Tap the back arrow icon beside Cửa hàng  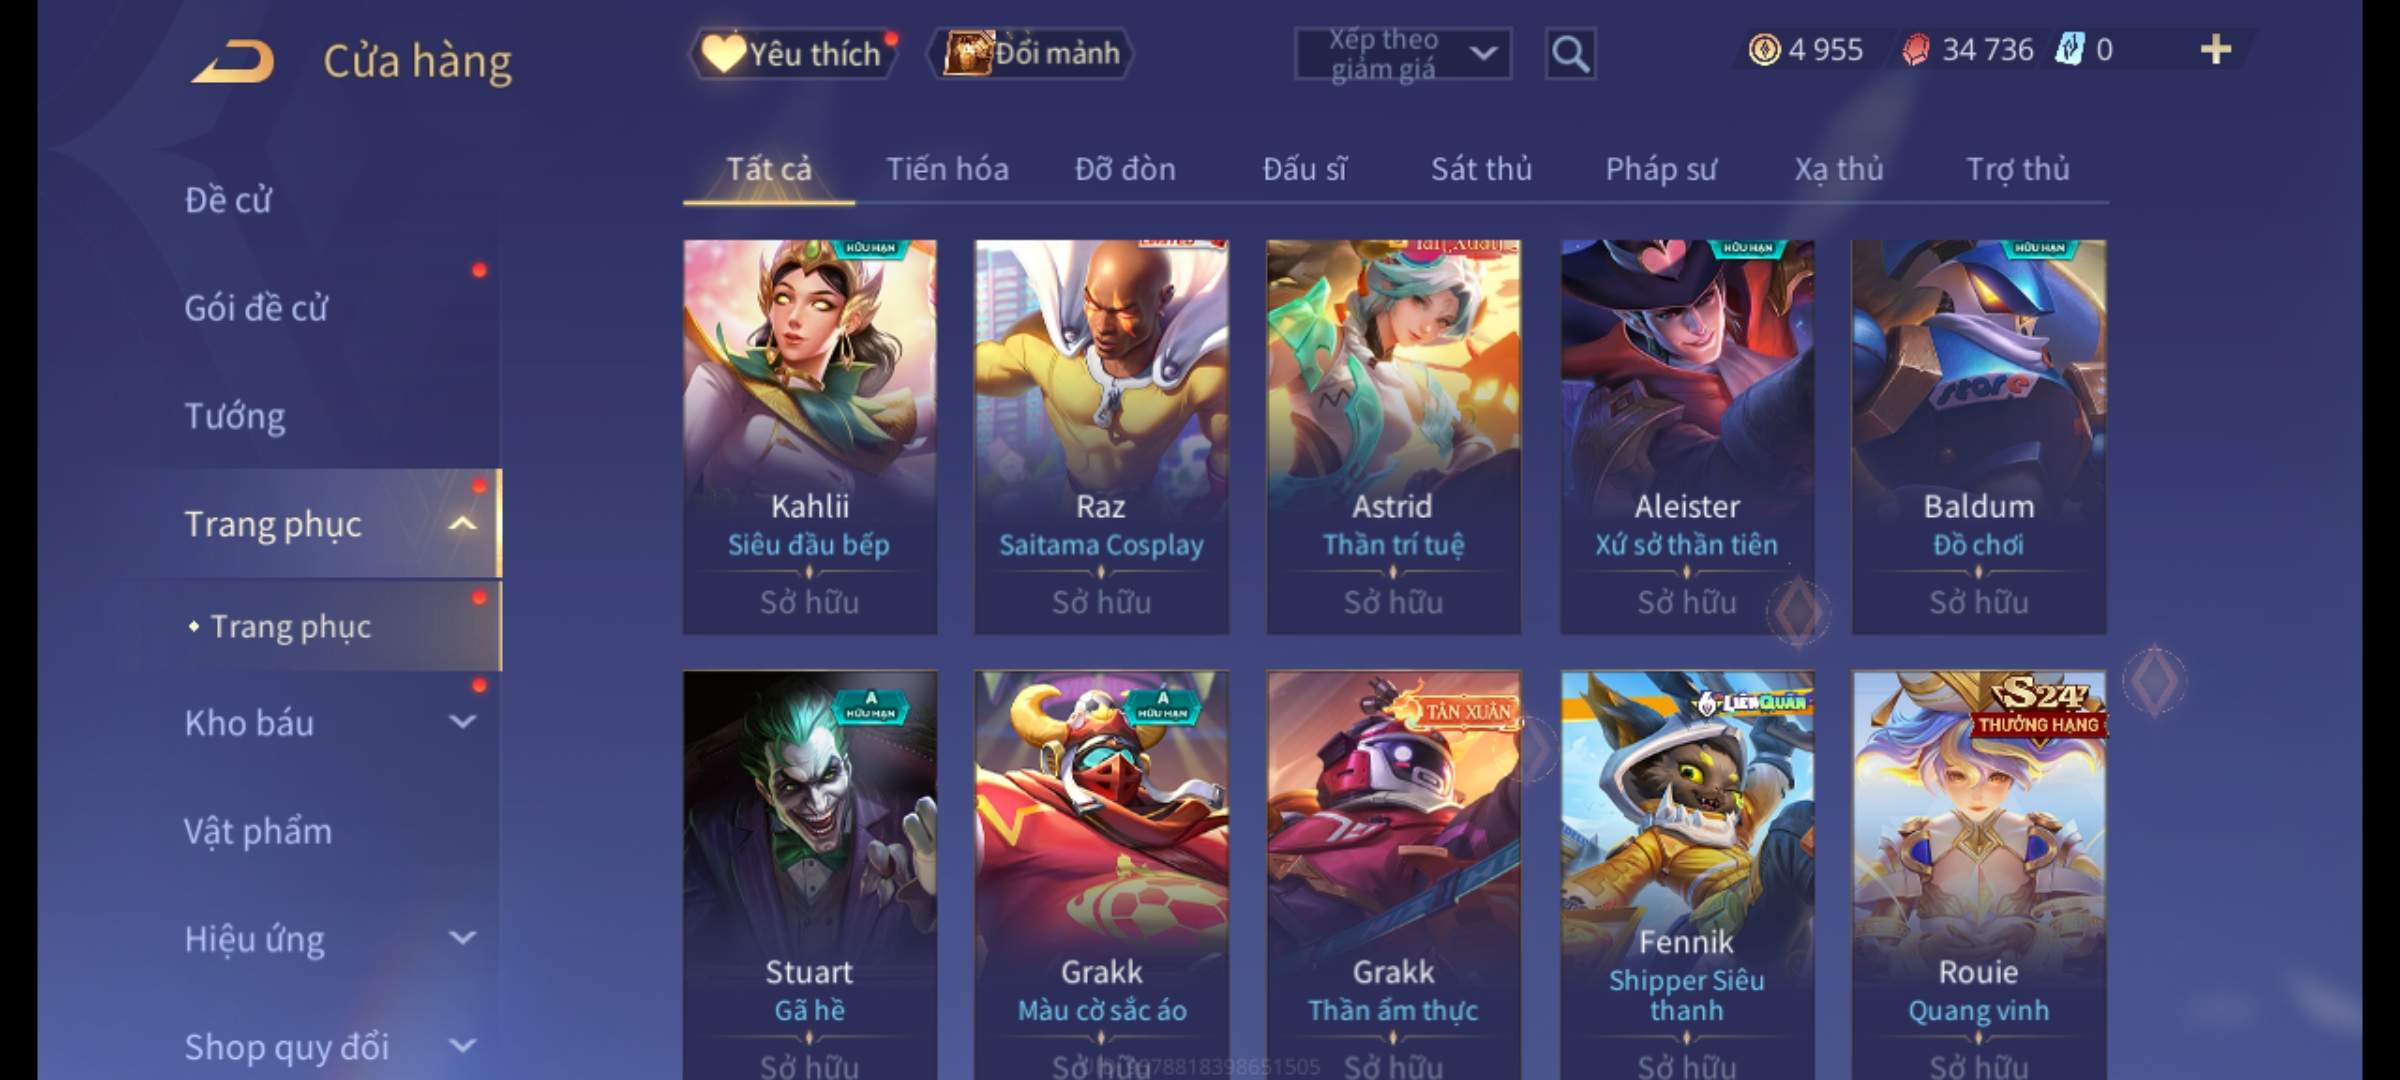[233, 61]
